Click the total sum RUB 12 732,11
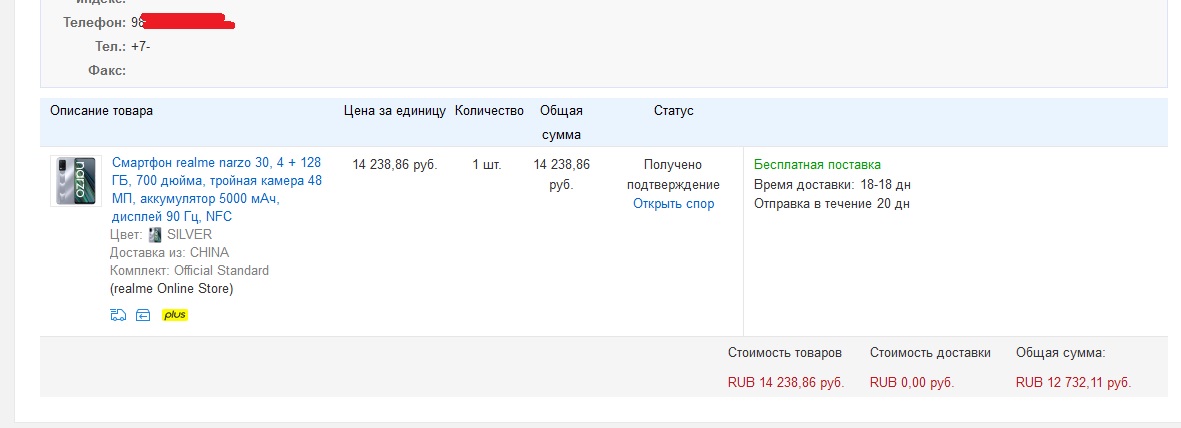1181x428 pixels. (x=1073, y=382)
